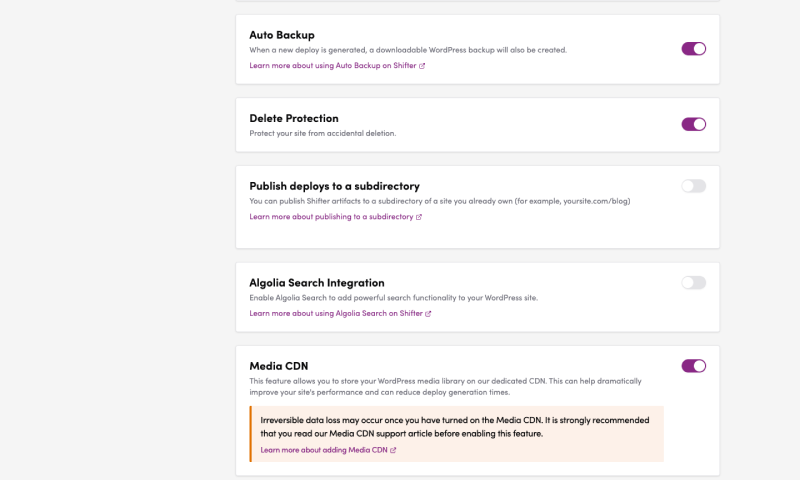The width and height of the screenshot is (800, 480).
Task: Click 'You can publish Shifter artifacts' description
Action: coord(440,201)
